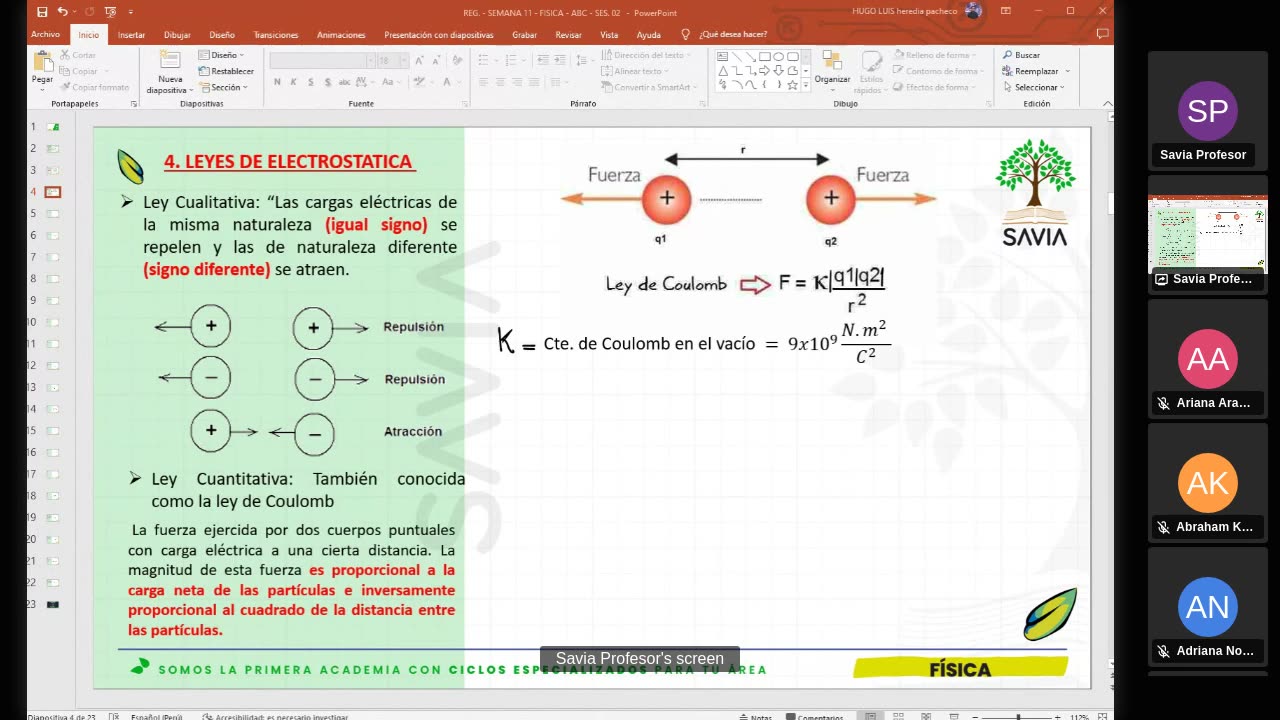Open the Presentación con diapositivas tab
The height and width of the screenshot is (720, 1280).
click(x=439, y=34)
